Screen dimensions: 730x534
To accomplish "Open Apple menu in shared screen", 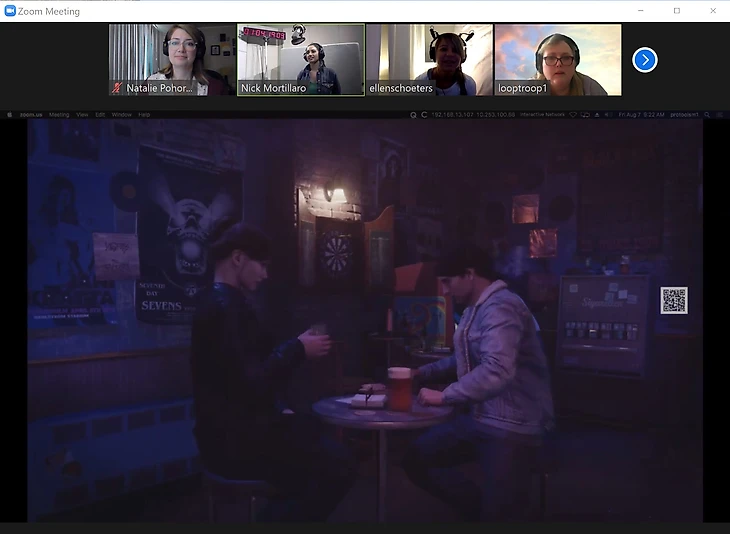I will [x=9, y=115].
